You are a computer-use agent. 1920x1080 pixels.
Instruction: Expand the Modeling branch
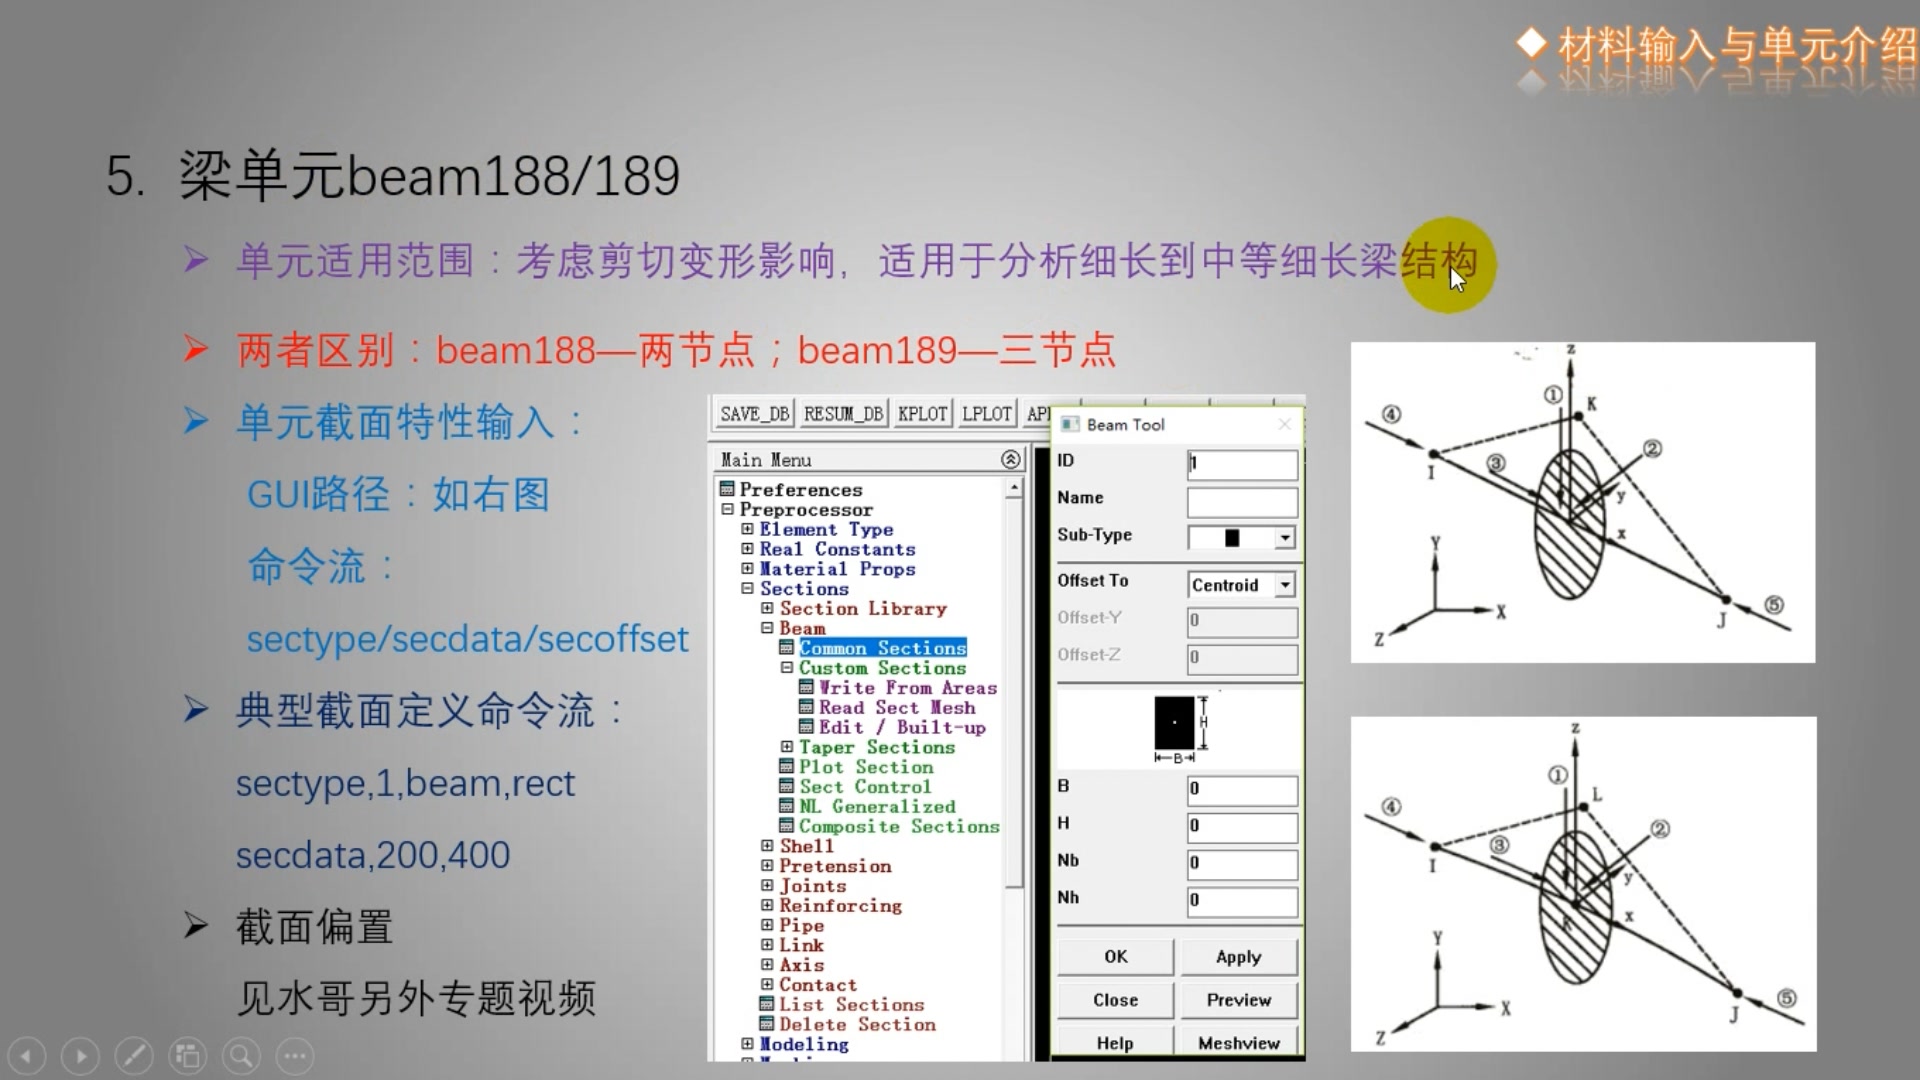(x=747, y=1044)
